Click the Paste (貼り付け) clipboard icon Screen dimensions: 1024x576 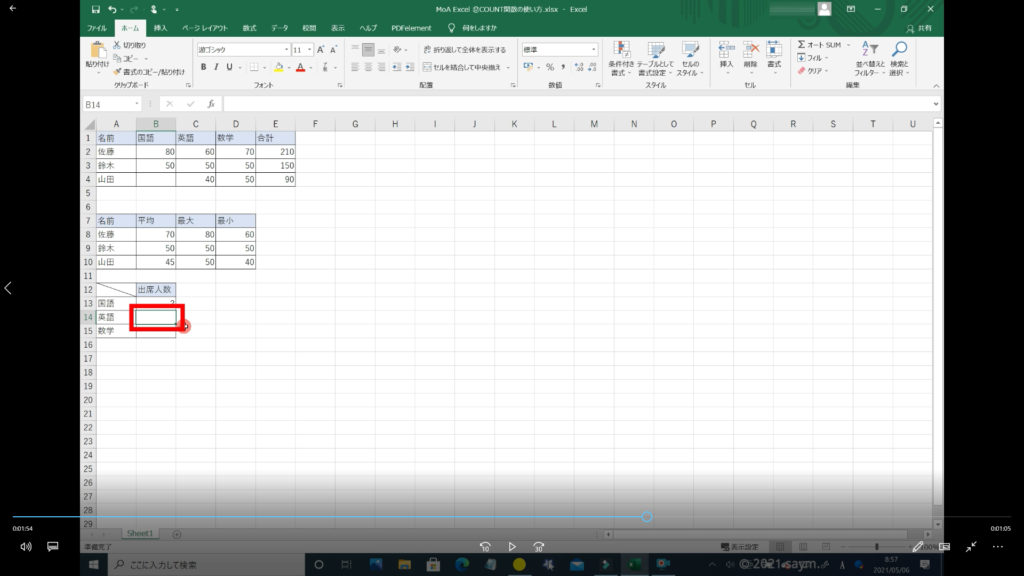[x=98, y=50]
